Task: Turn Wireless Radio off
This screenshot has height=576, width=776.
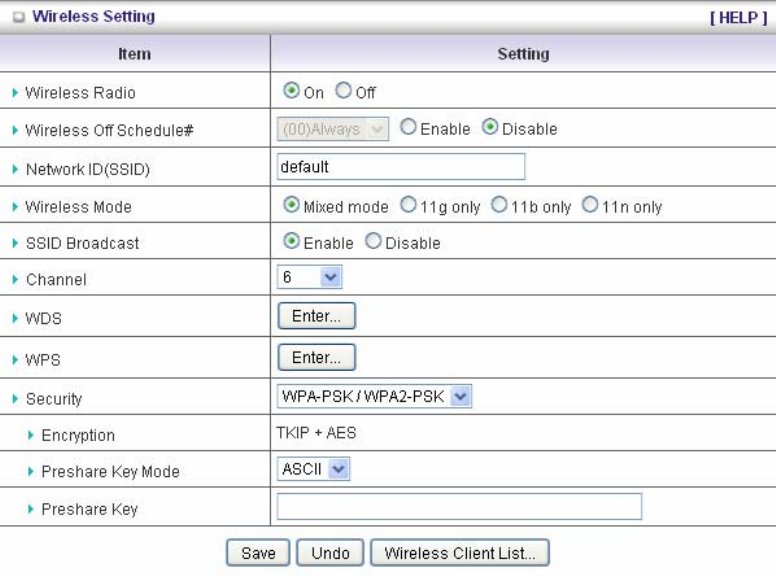Action: (344, 92)
